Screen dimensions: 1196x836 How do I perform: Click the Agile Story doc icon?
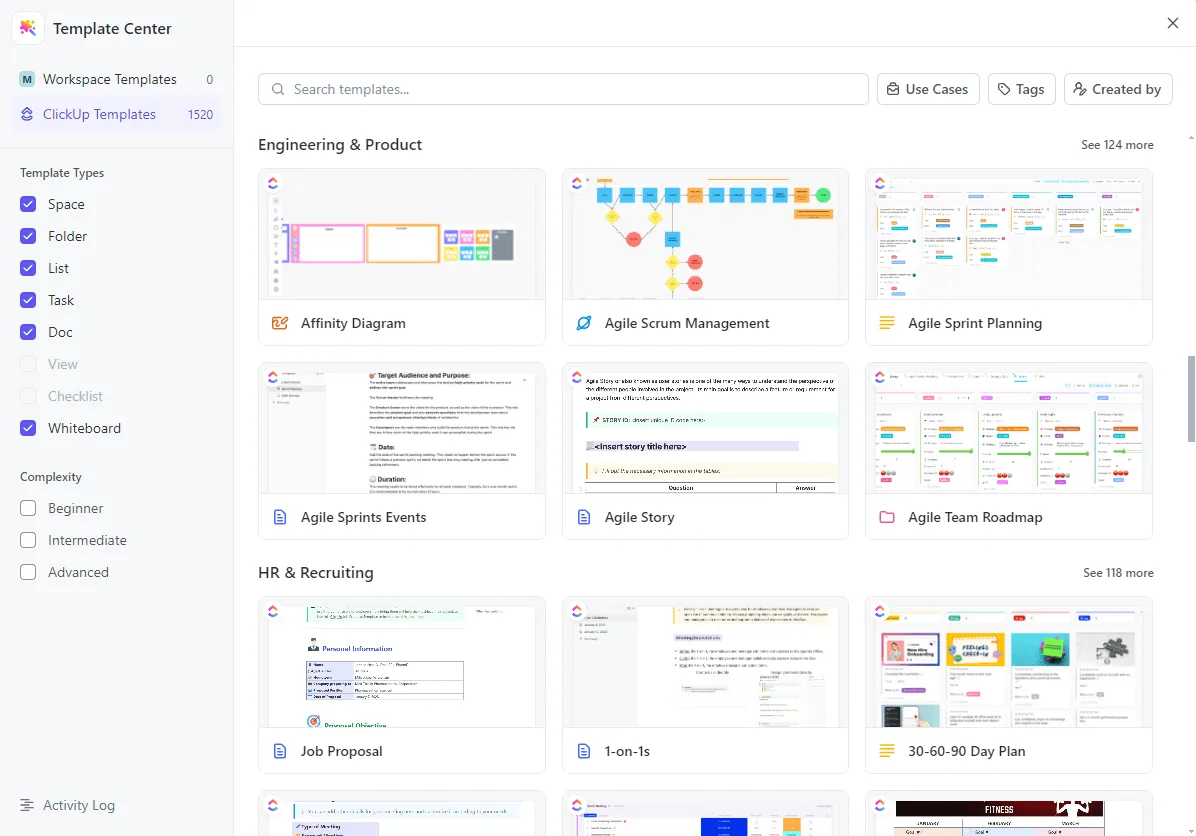(584, 517)
